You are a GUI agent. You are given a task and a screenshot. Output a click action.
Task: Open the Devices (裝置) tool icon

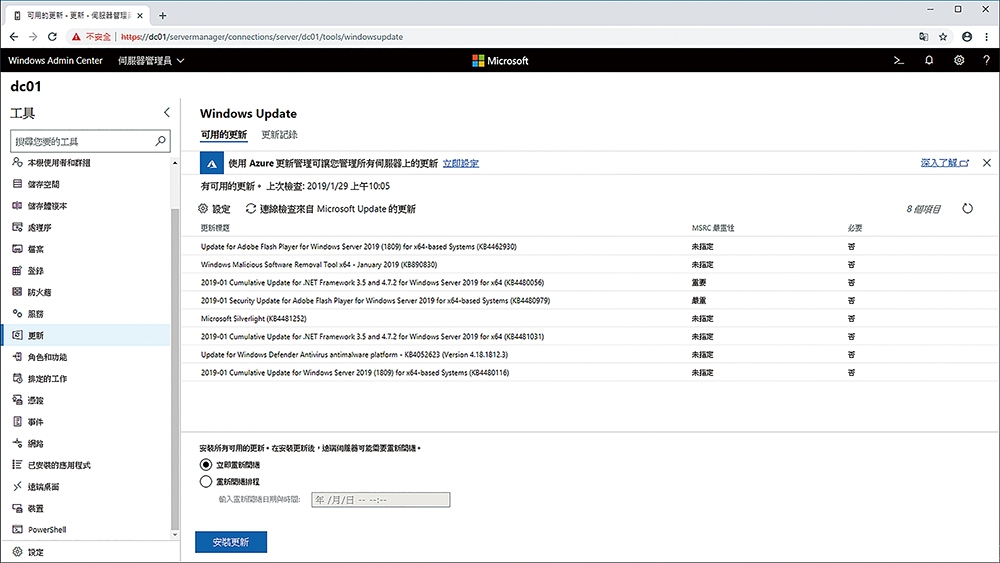pos(17,508)
